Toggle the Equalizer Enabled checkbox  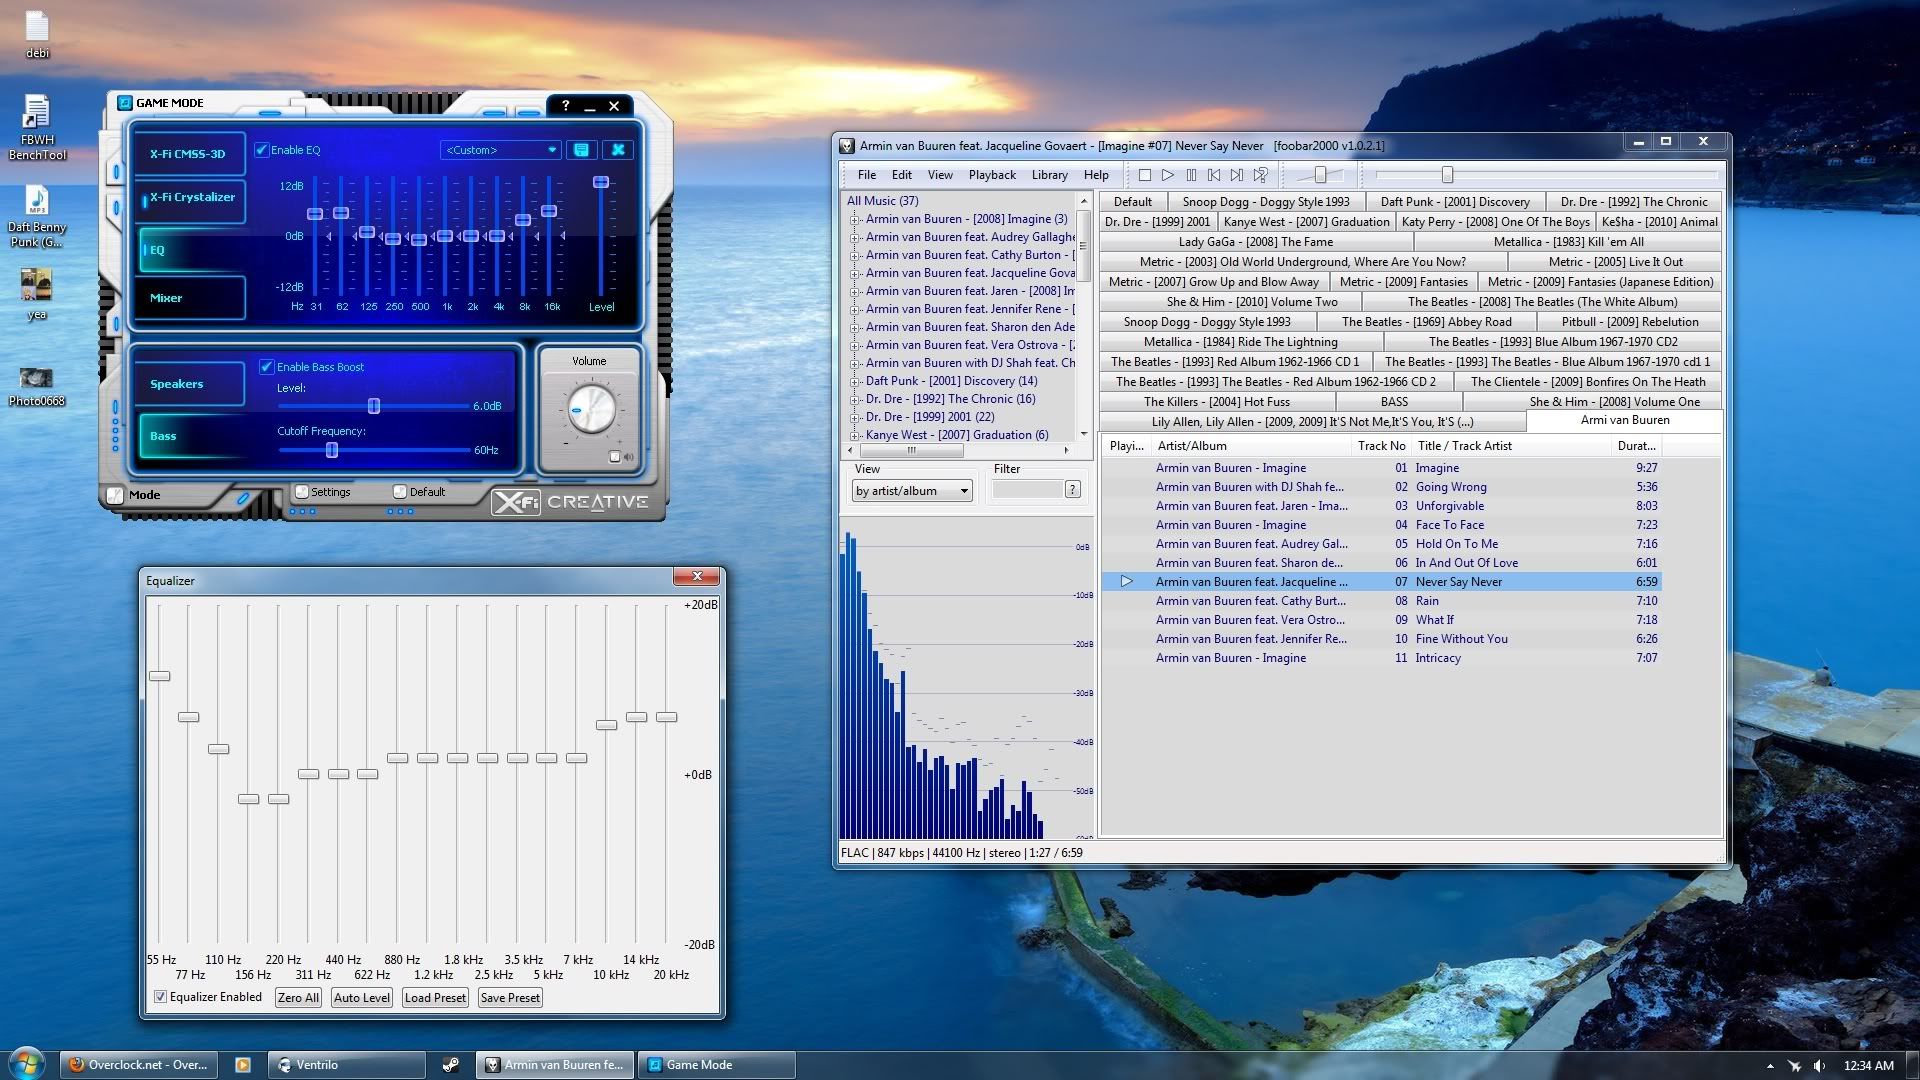160,996
